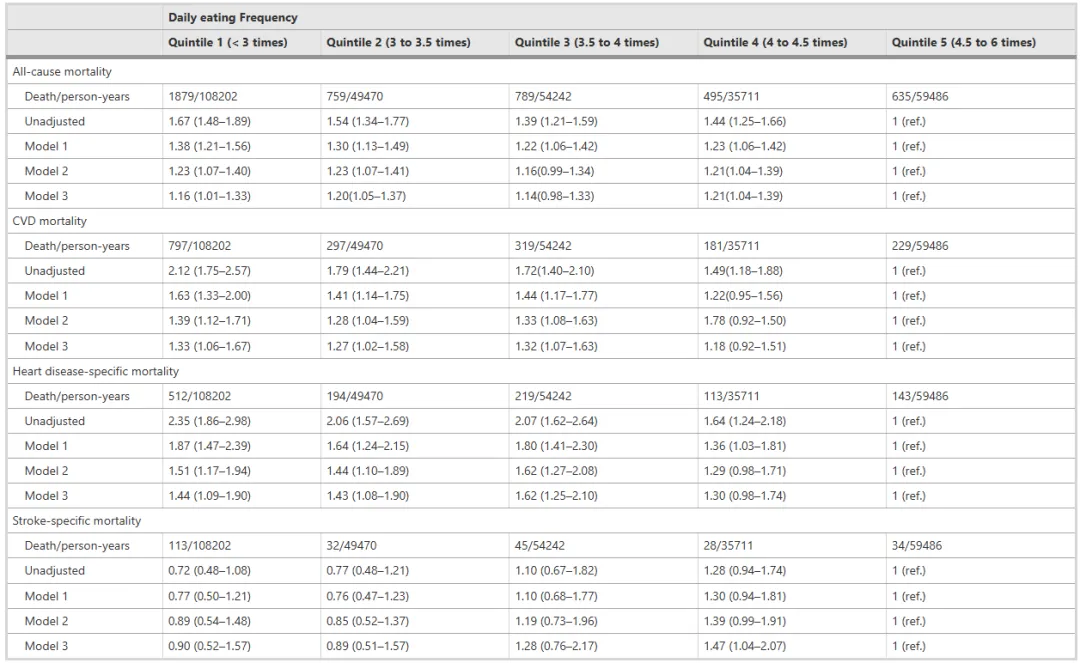The image size is (1080, 663).
Task: Click the cell showing 1.67 (1.48–1.89)
Action: click(242, 121)
